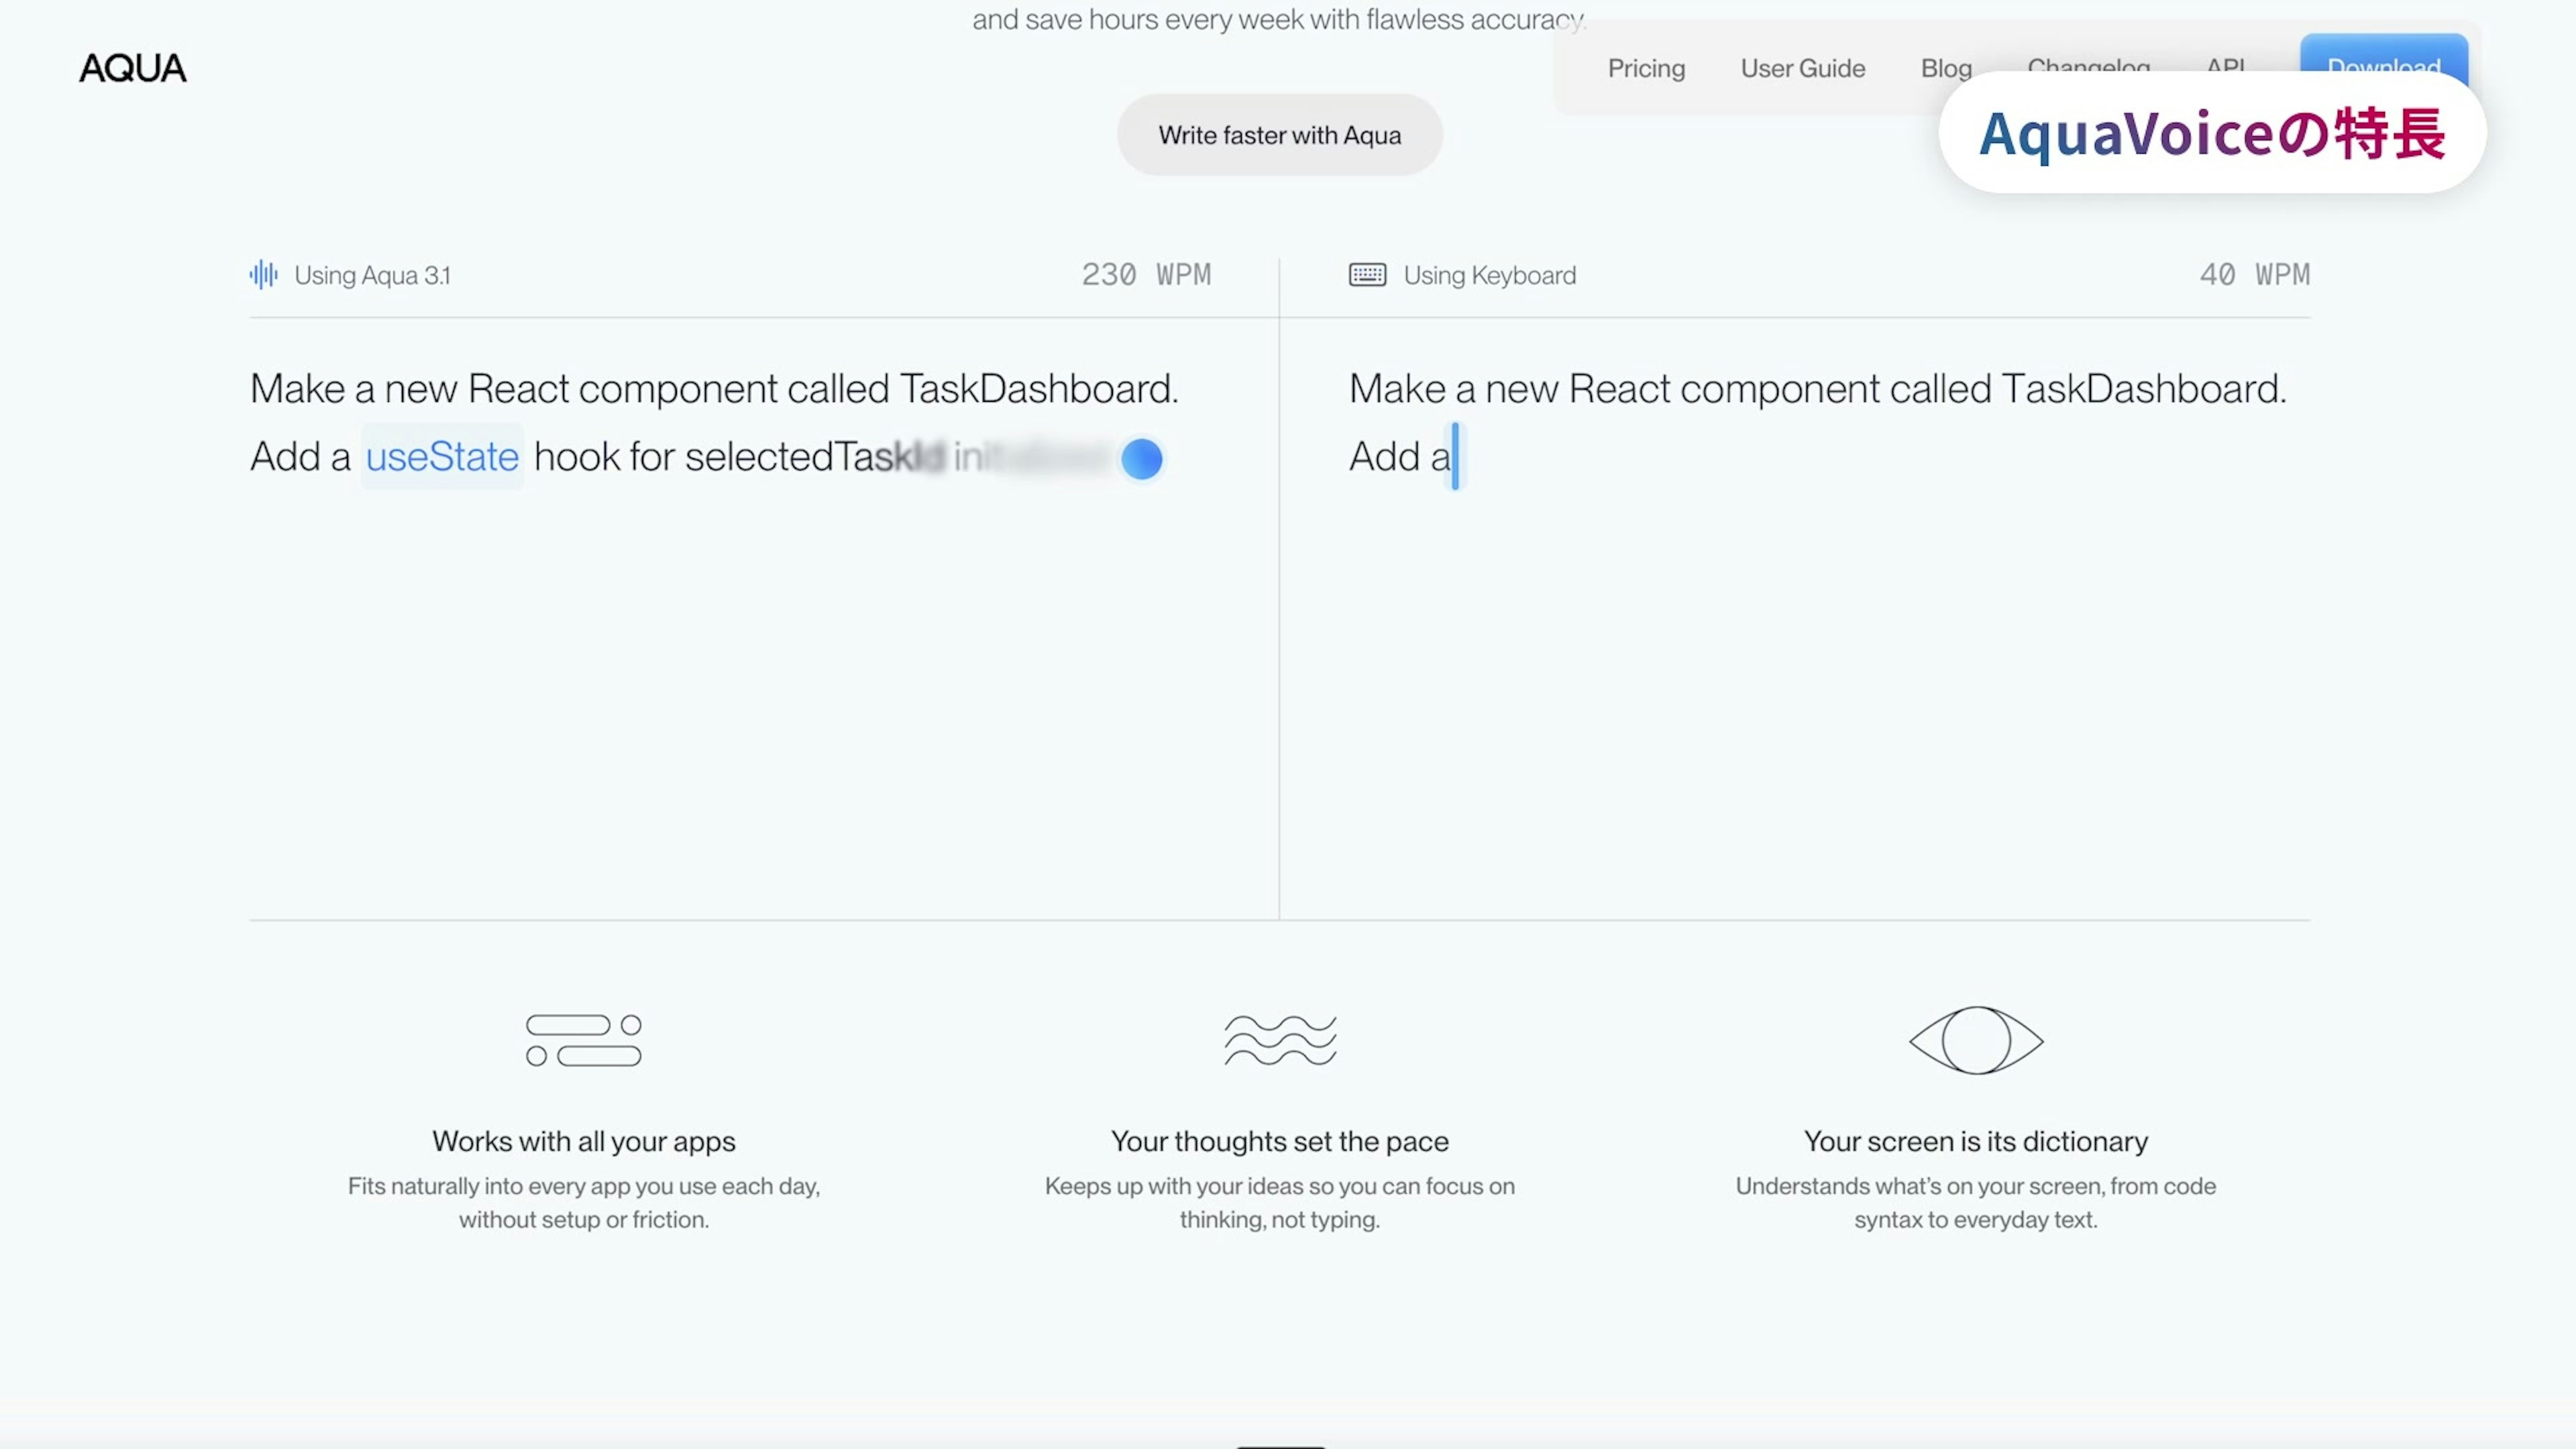Click the highlighted useState keyword

[442, 457]
